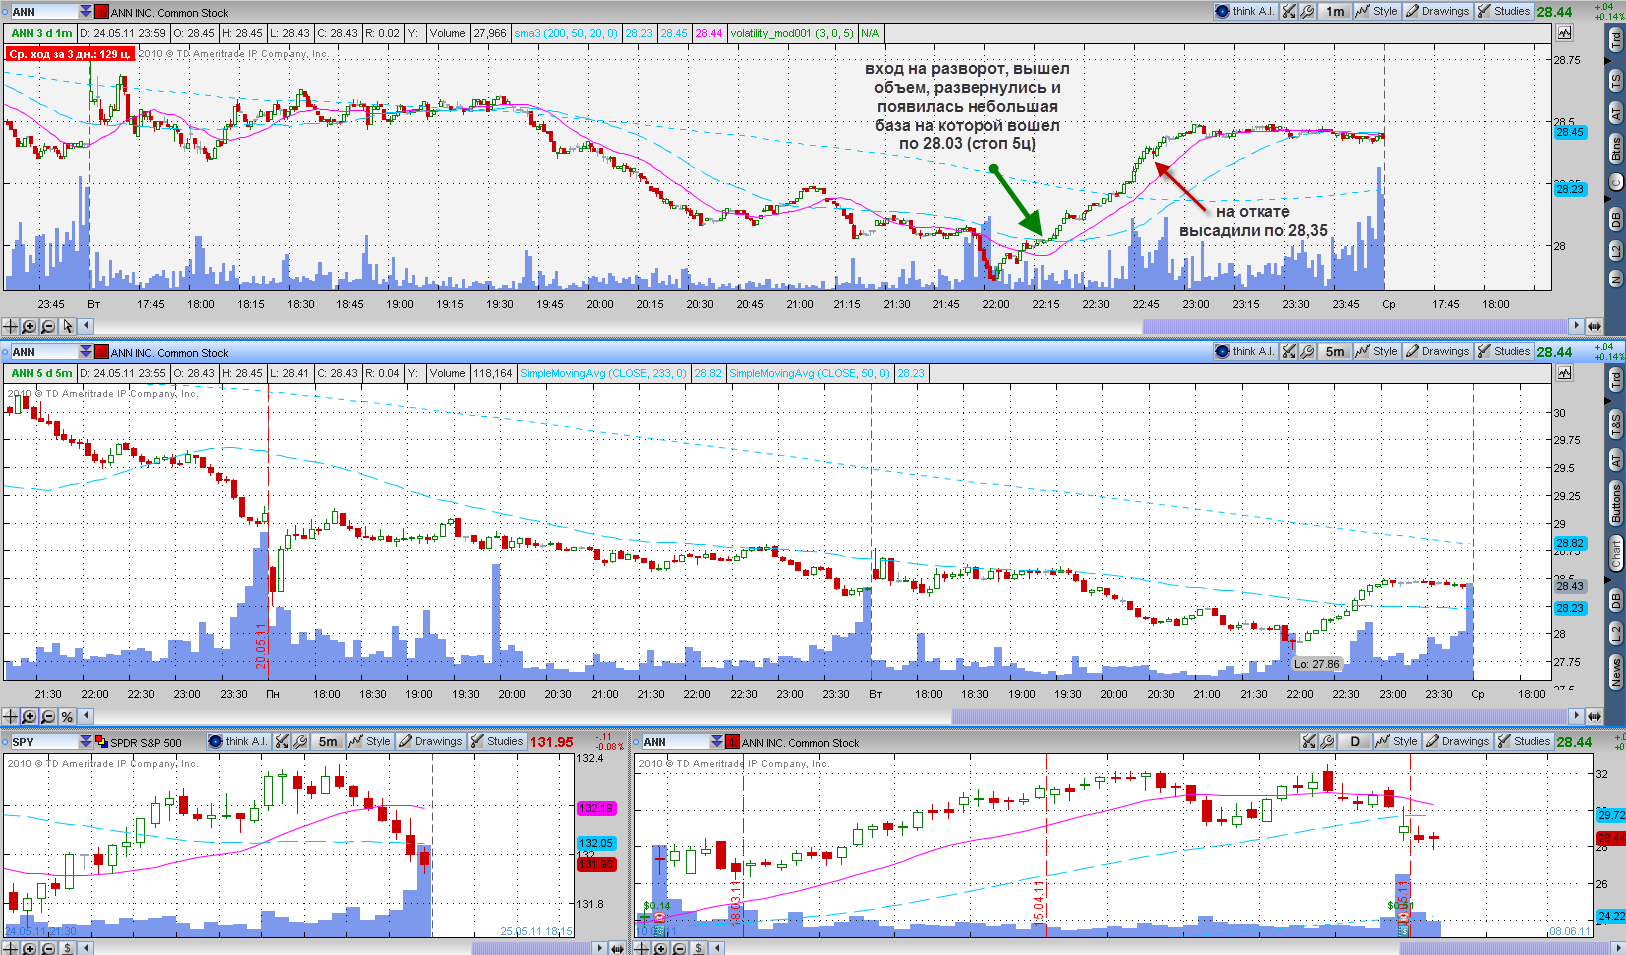Toggle dollar scale icon under SPY chart
Image resolution: width=1626 pixels, height=955 pixels.
(x=67, y=948)
